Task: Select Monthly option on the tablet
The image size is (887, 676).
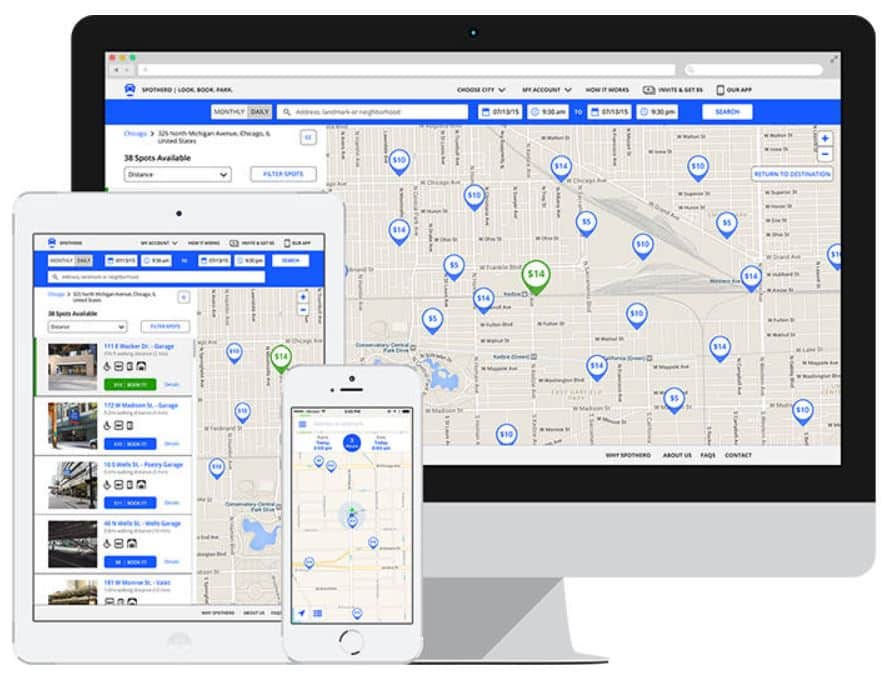Action: [61, 260]
